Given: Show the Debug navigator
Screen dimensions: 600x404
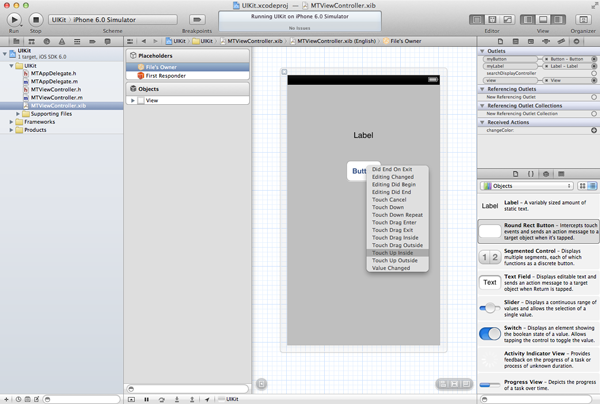Looking at the screenshot, I should pyautogui.click(x=77, y=41).
